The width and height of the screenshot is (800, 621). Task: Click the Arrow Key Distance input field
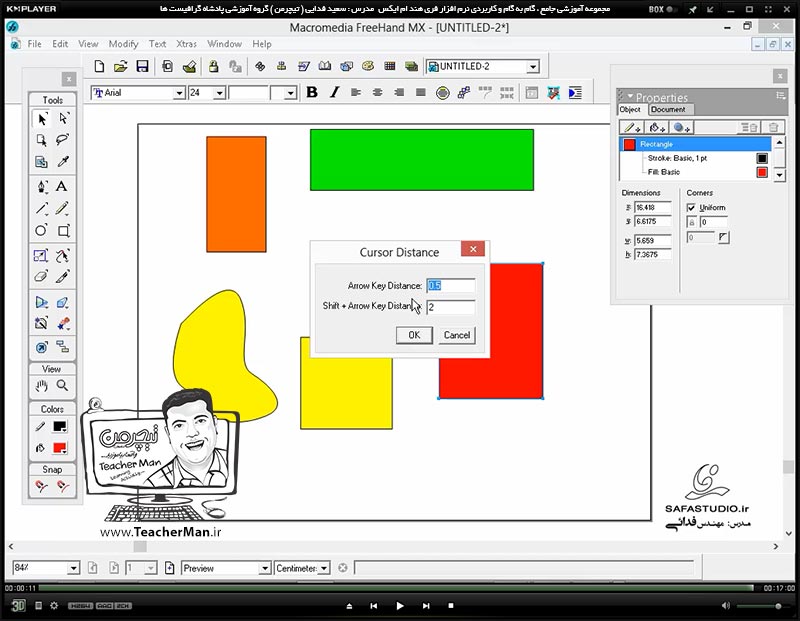pos(451,286)
